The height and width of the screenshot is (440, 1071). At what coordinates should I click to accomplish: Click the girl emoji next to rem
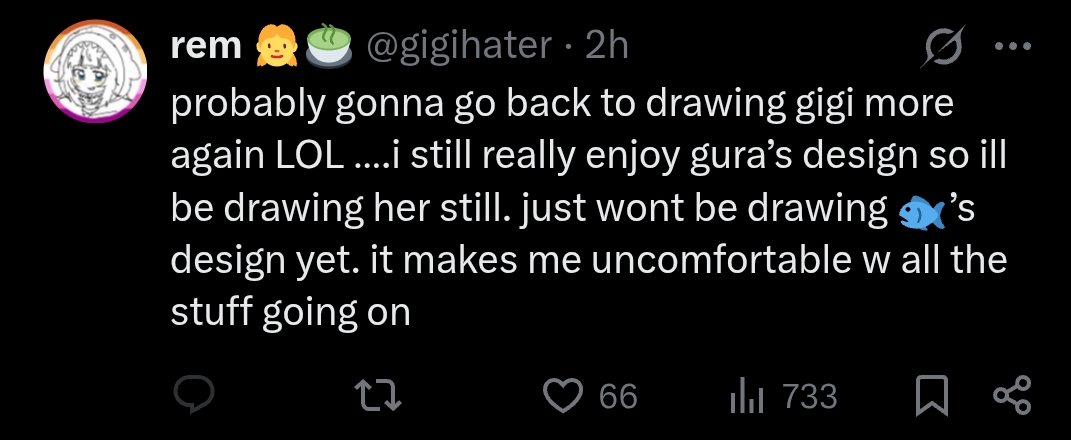[277, 47]
